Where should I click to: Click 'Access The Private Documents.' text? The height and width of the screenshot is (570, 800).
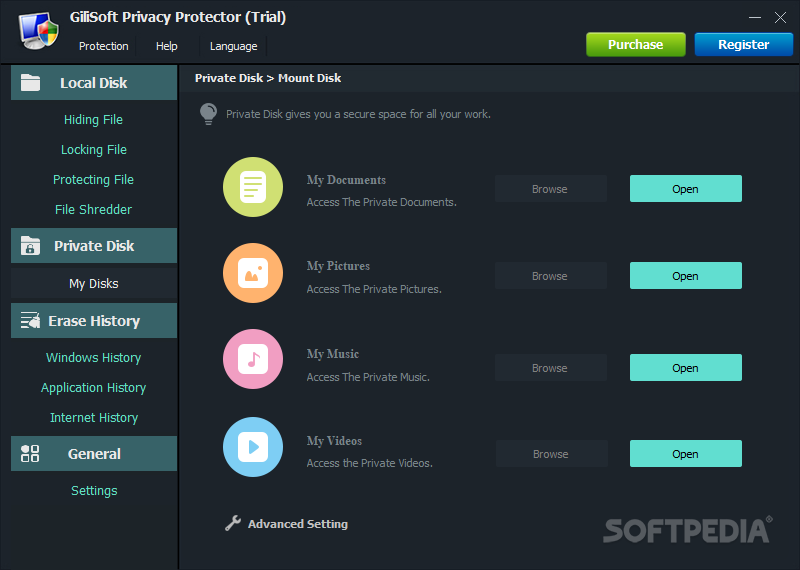(x=381, y=202)
